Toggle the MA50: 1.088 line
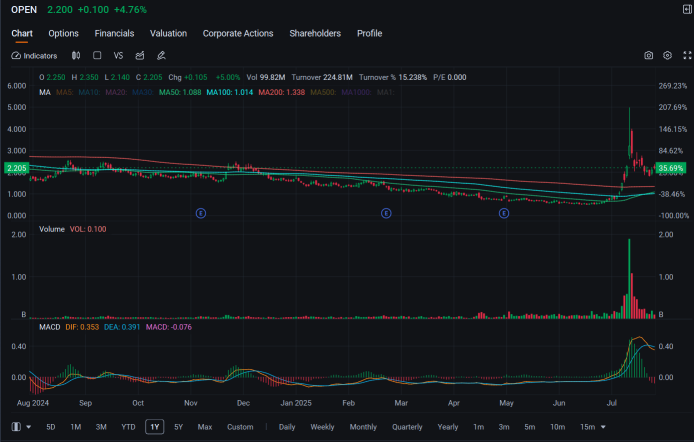The height and width of the screenshot is (442, 694). point(180,92)
